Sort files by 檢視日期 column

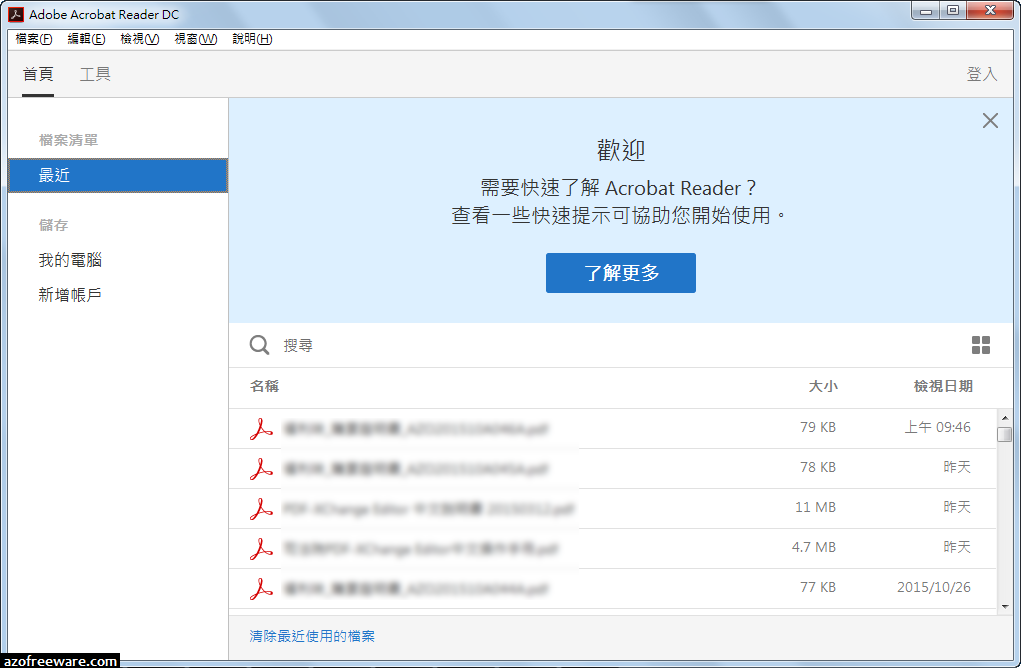pyautogui.click(x=943, y=386)
